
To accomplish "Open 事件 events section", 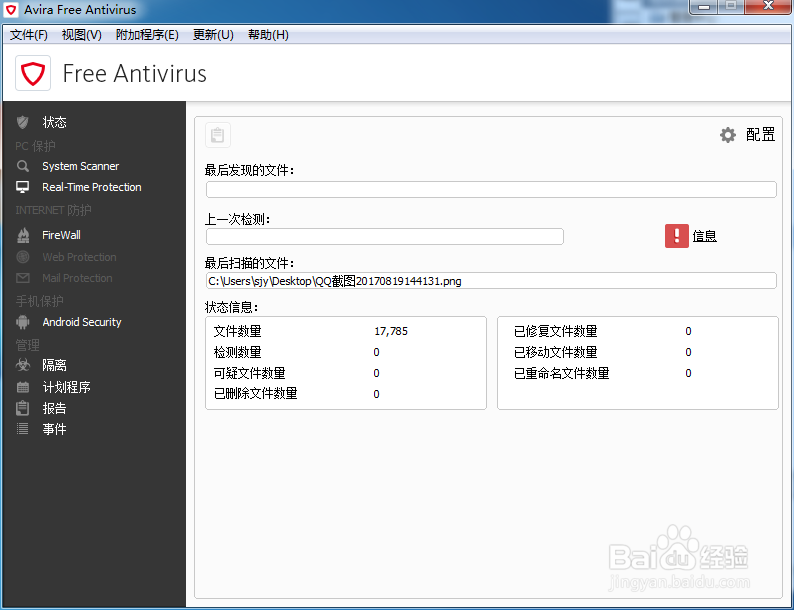I will click(x=55, y=429).
